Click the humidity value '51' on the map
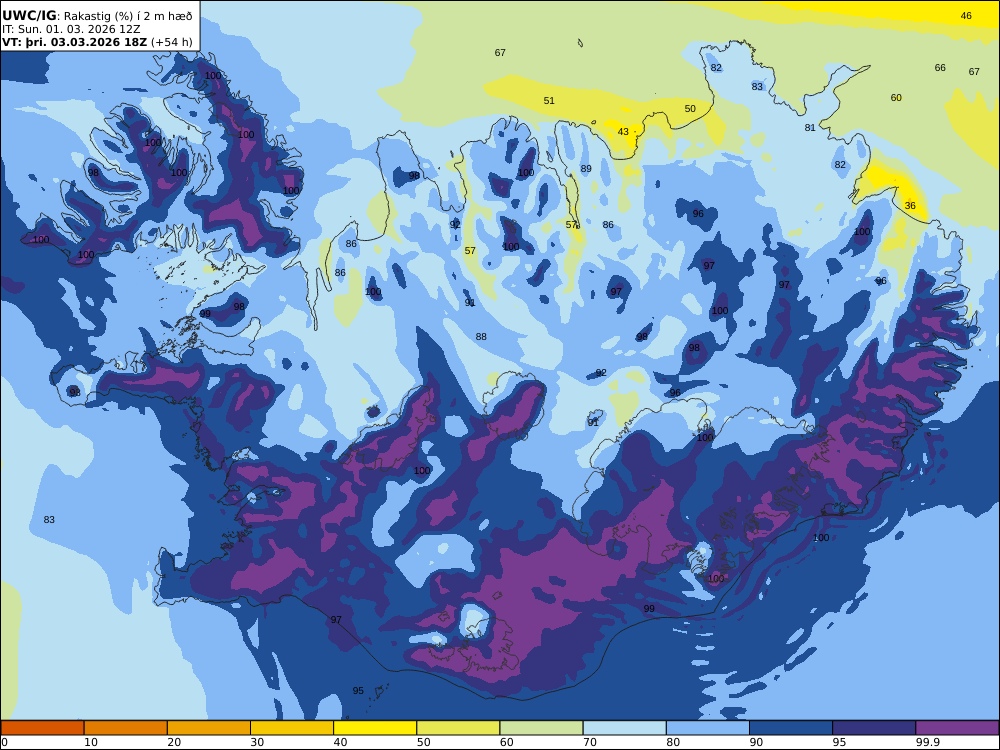The image size is (1000, 750). coord(549,100)
